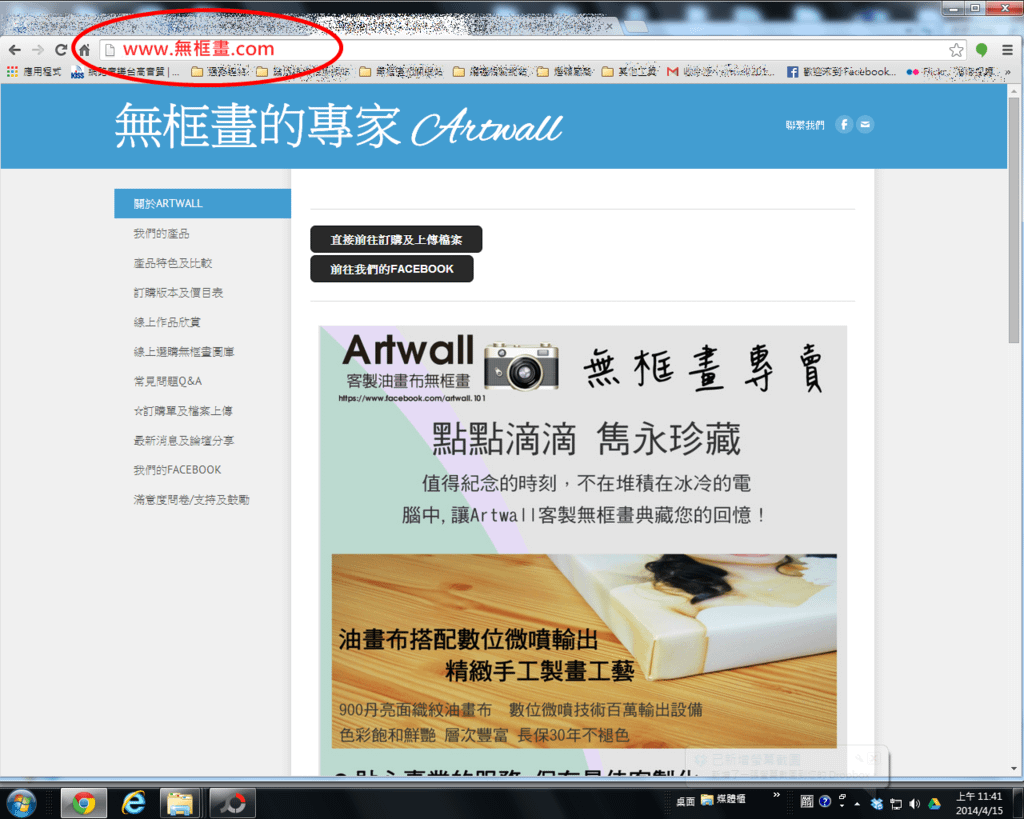1024x819 pixels.
Task: Click the green extension icon in toolbar
Action: (981, 50)
